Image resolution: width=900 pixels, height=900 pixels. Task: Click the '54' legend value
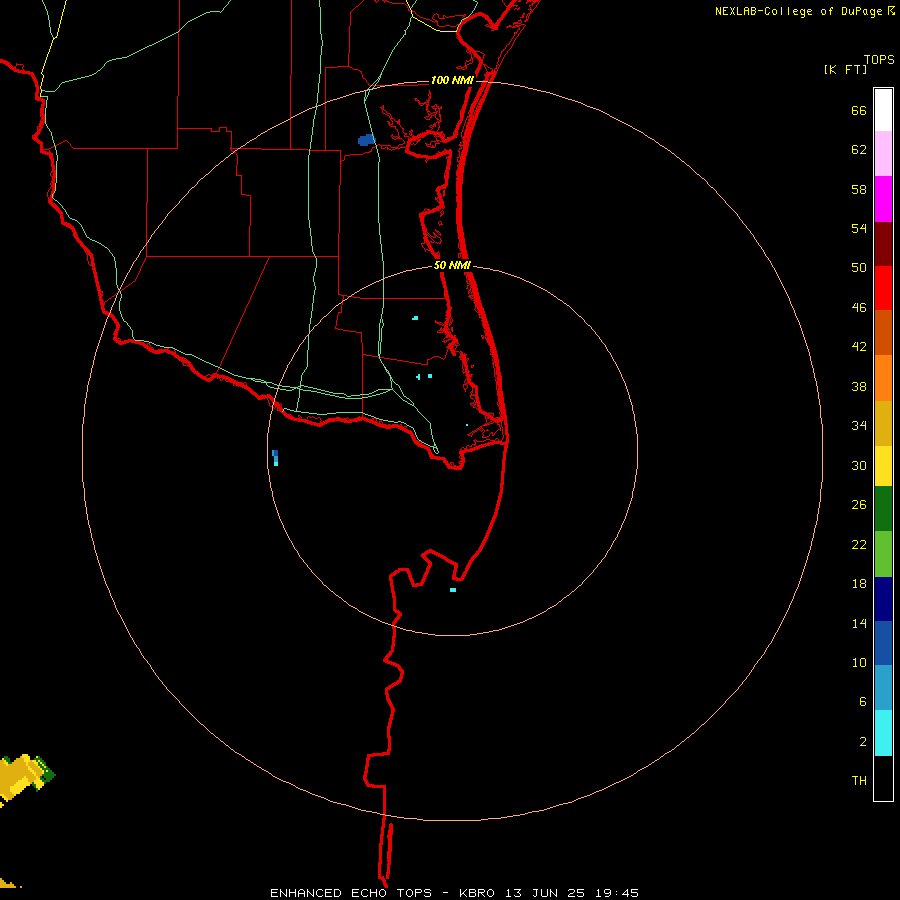tap(859, 228)
